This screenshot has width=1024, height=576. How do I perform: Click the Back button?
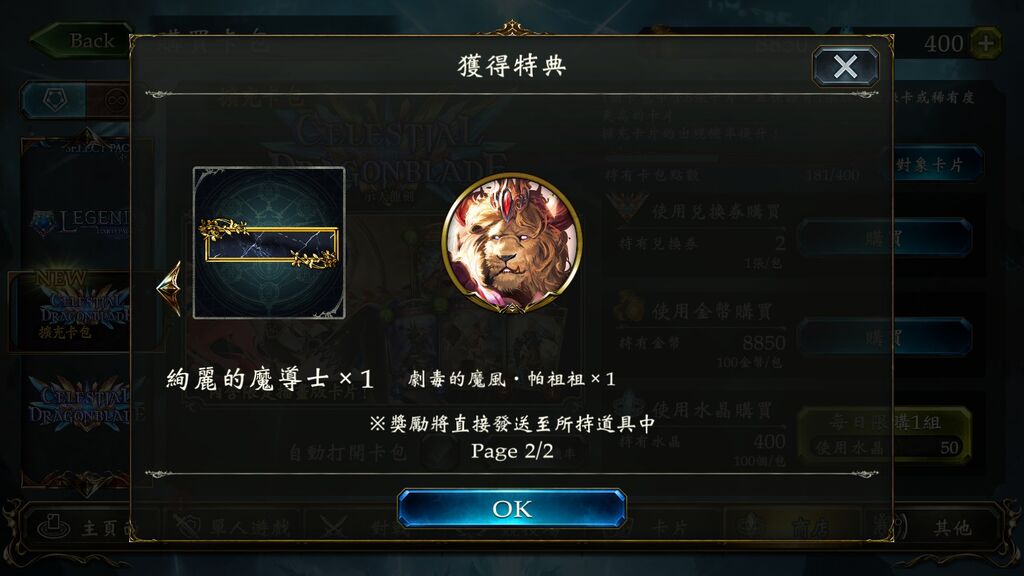[80, 40]
